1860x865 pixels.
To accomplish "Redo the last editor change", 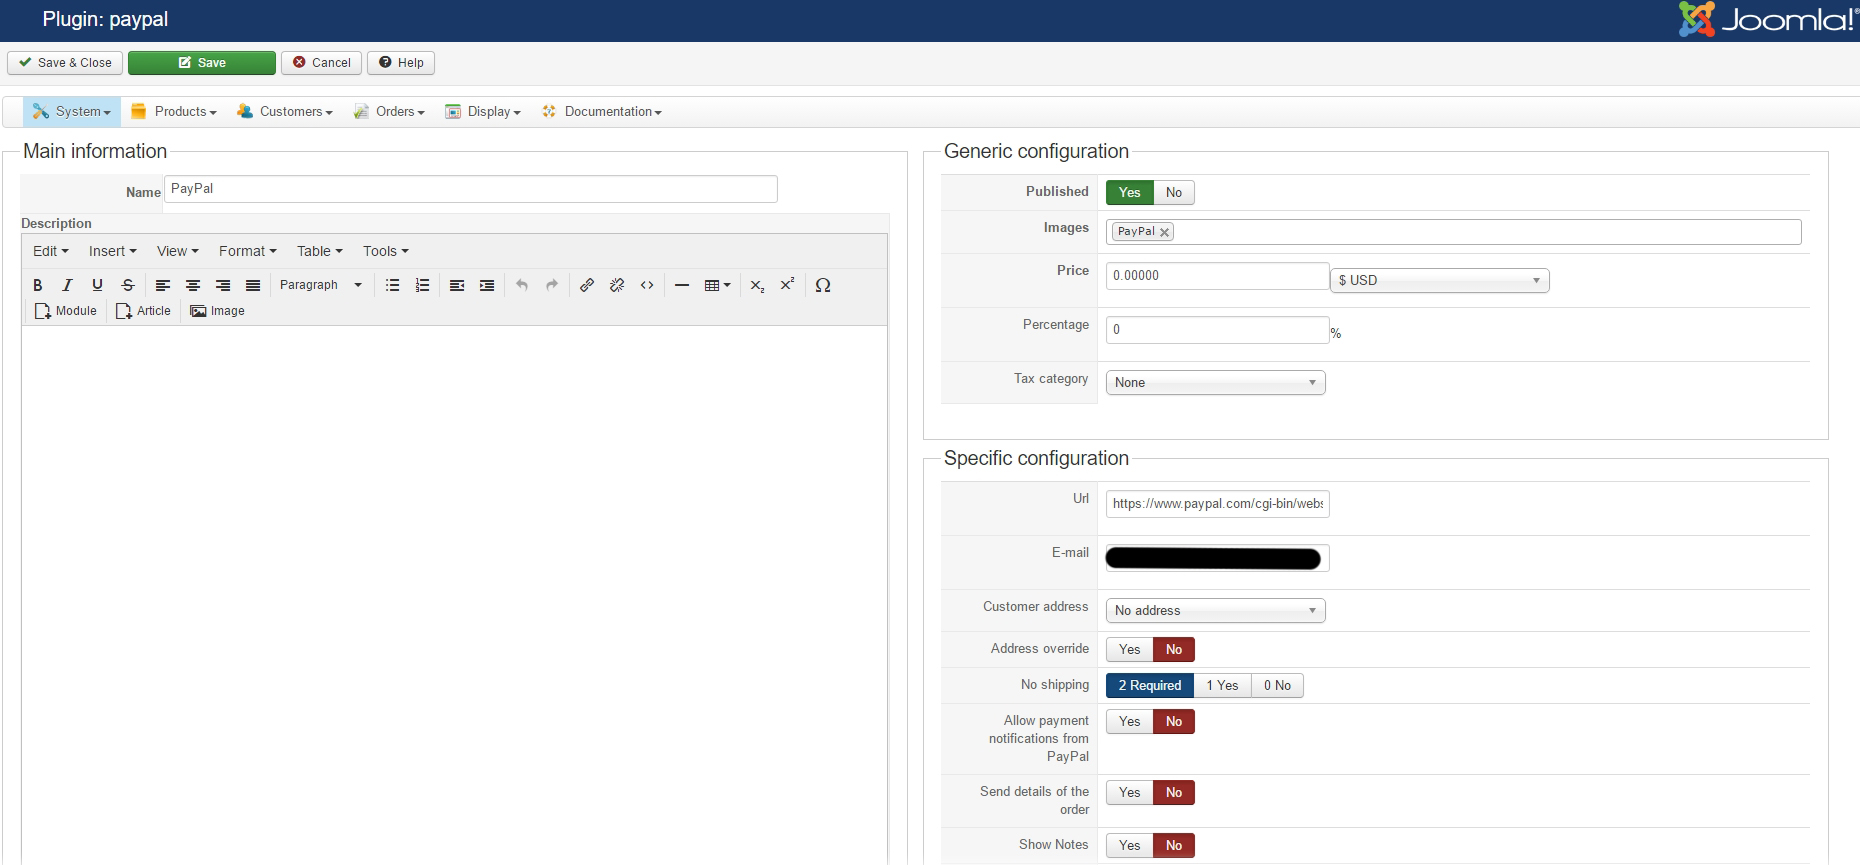I will 552,285.
